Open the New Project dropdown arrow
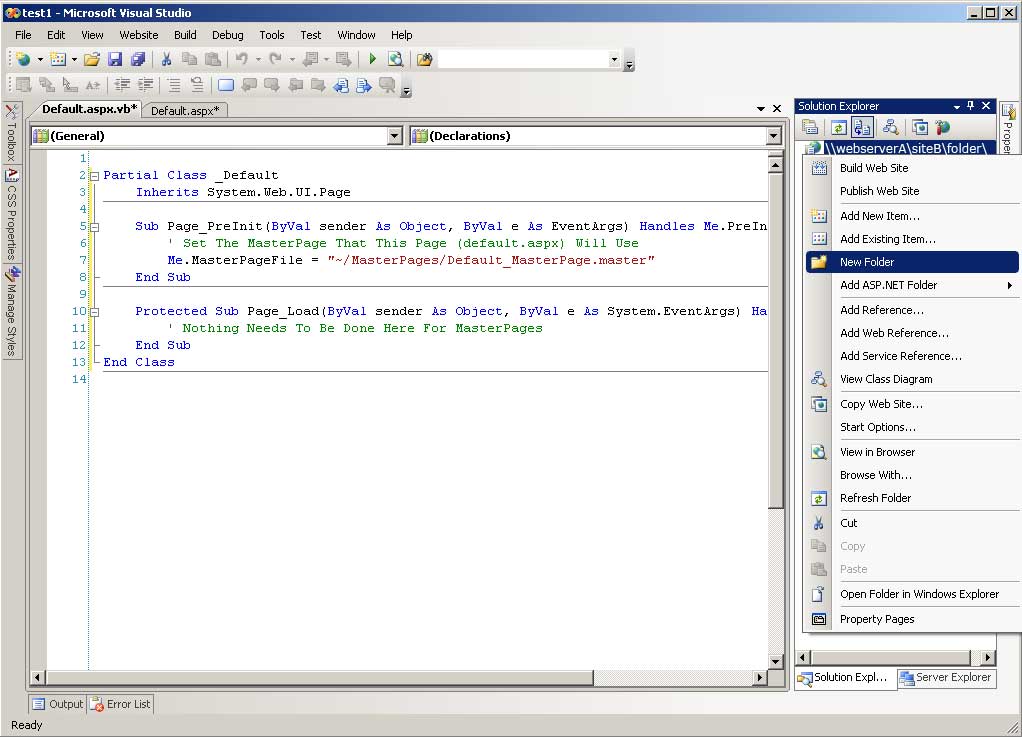The width and height of the screenshot is (1022, 737). [x=40, y=59]
